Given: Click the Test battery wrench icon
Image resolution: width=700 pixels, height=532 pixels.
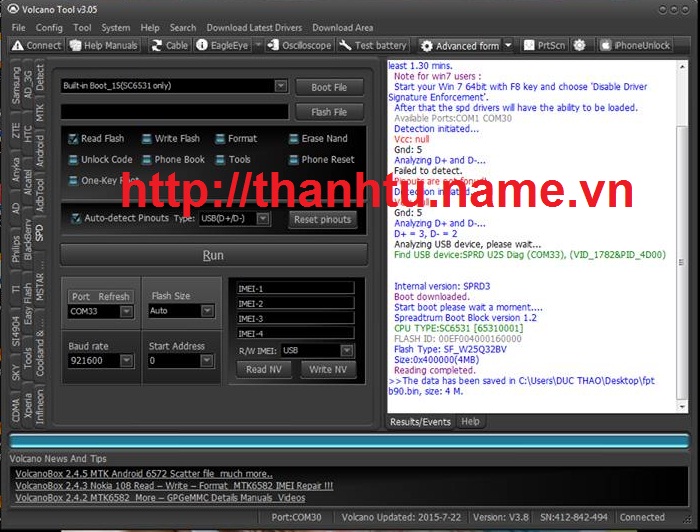Looking at the screenshot, I should click(x=373, y=45).
